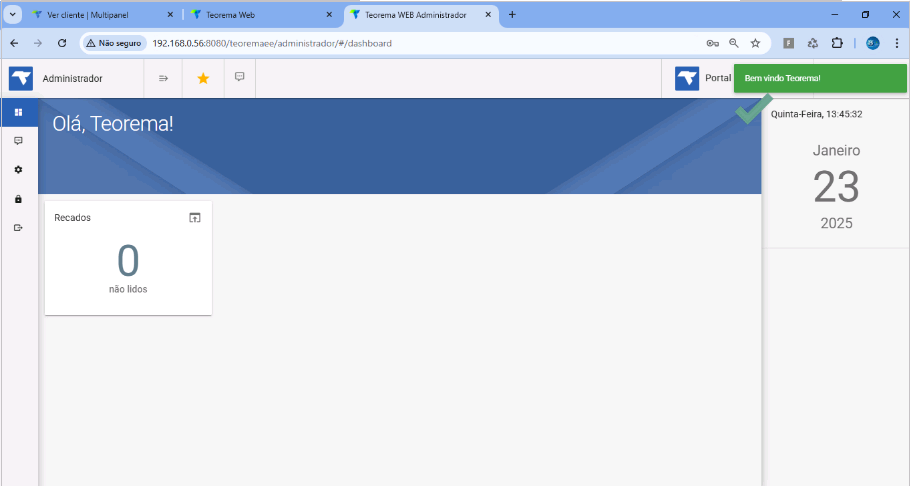
Task: Click the Teorema logo beside Portal
Action: pyautogui.click(x=687, y=78)
